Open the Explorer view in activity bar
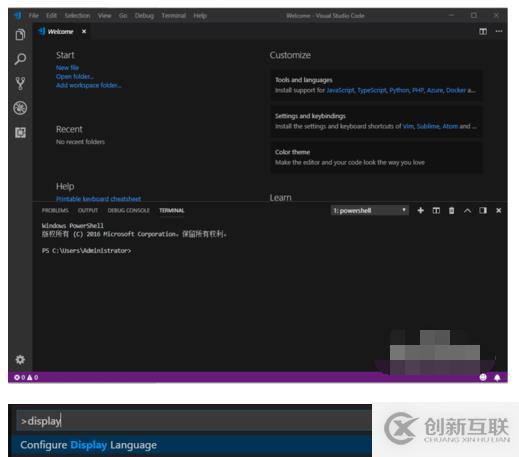This screenshot has height=457, width=519. tap(20, 35)
